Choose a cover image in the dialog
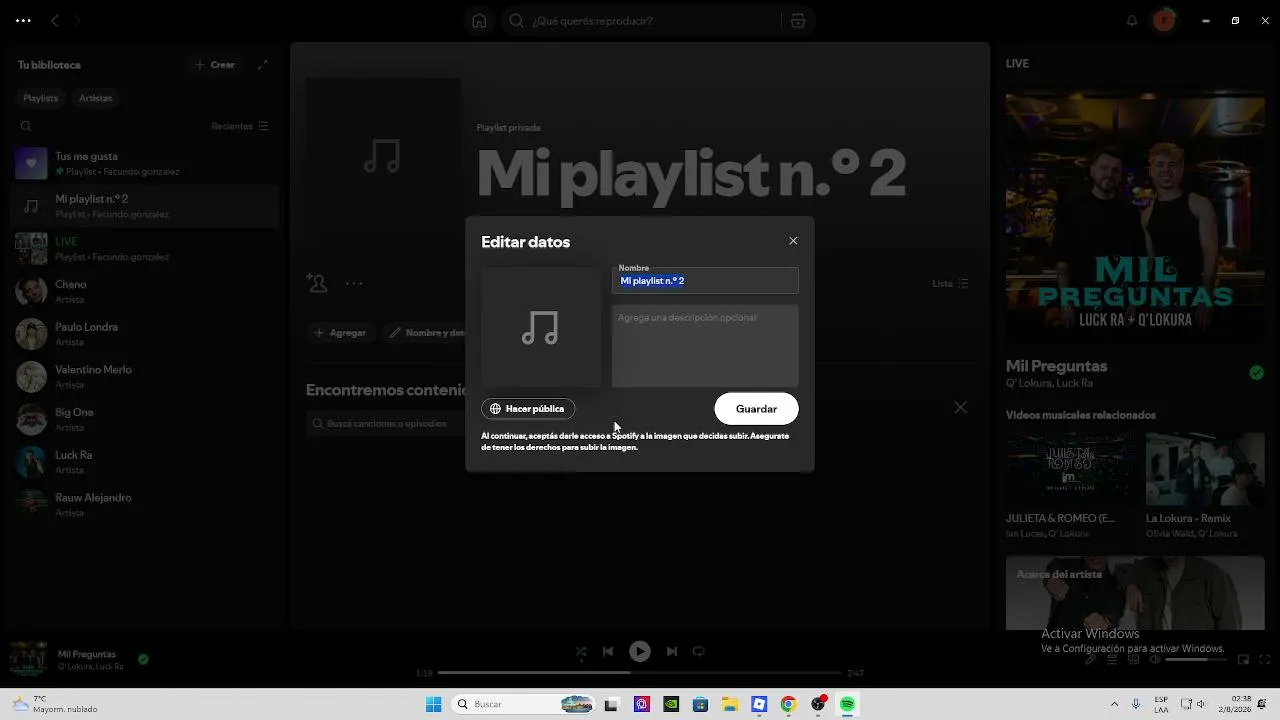The height and width of the screenshot is (720, 1280). pos(541,327)
